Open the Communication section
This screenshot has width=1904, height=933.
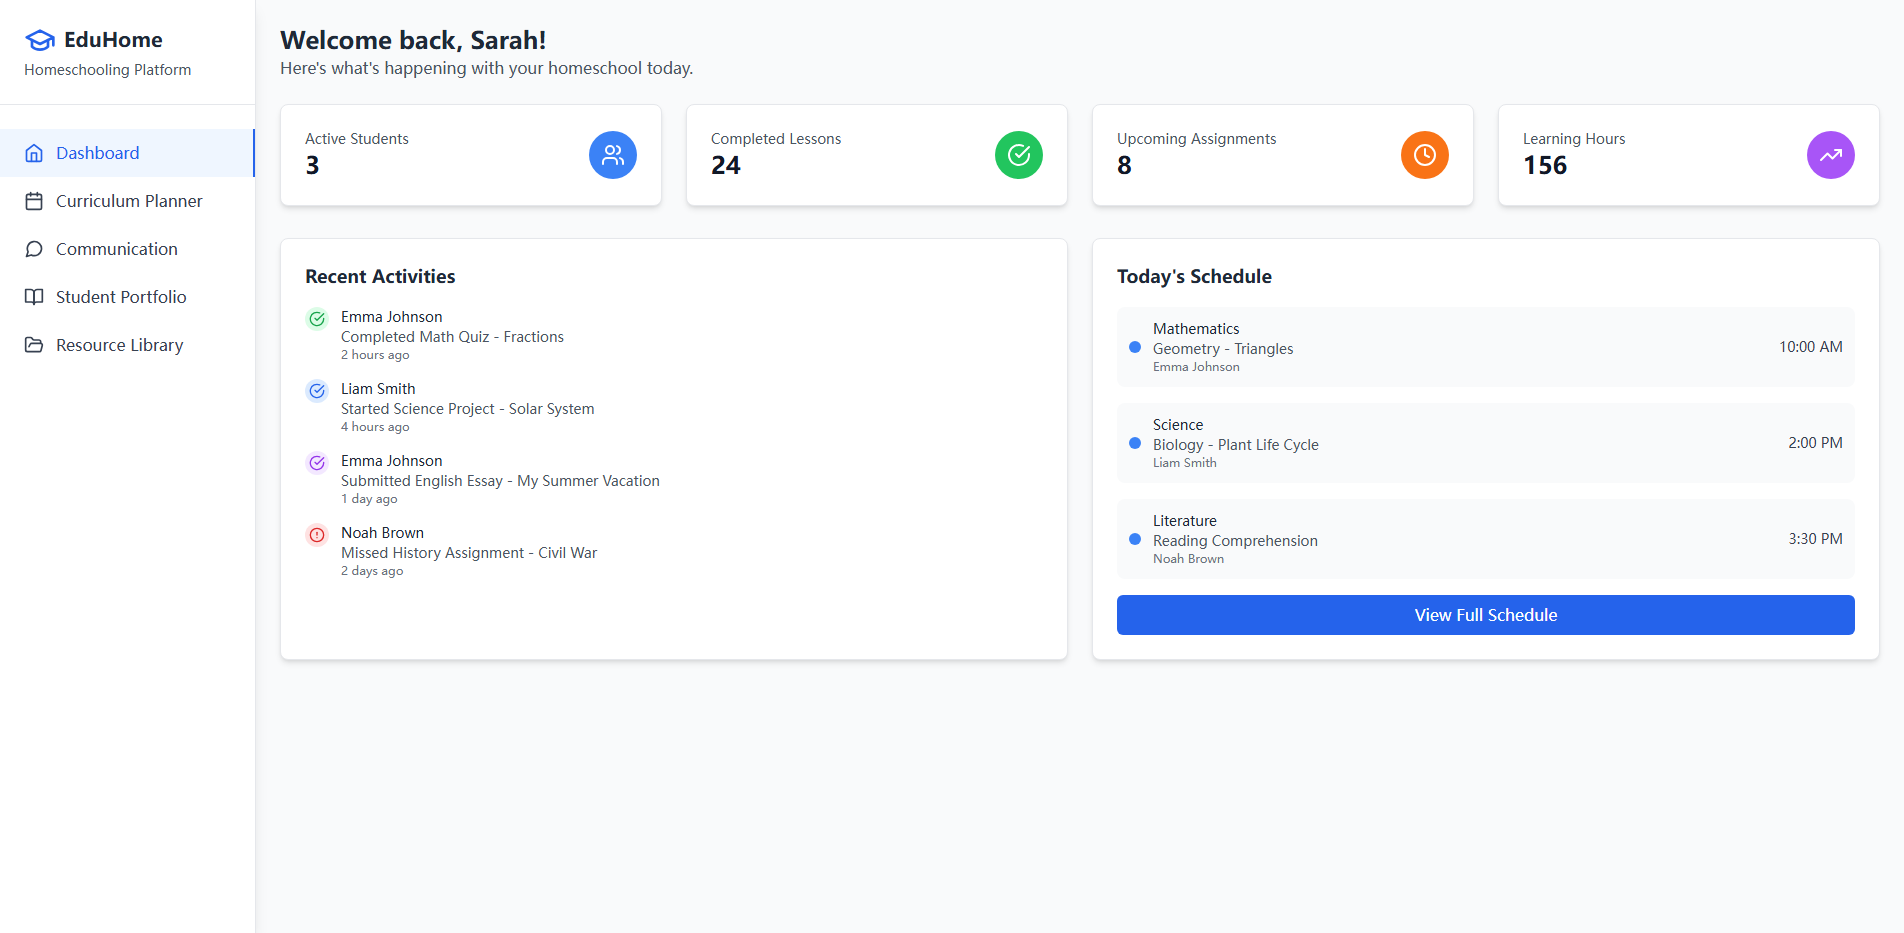116,249
